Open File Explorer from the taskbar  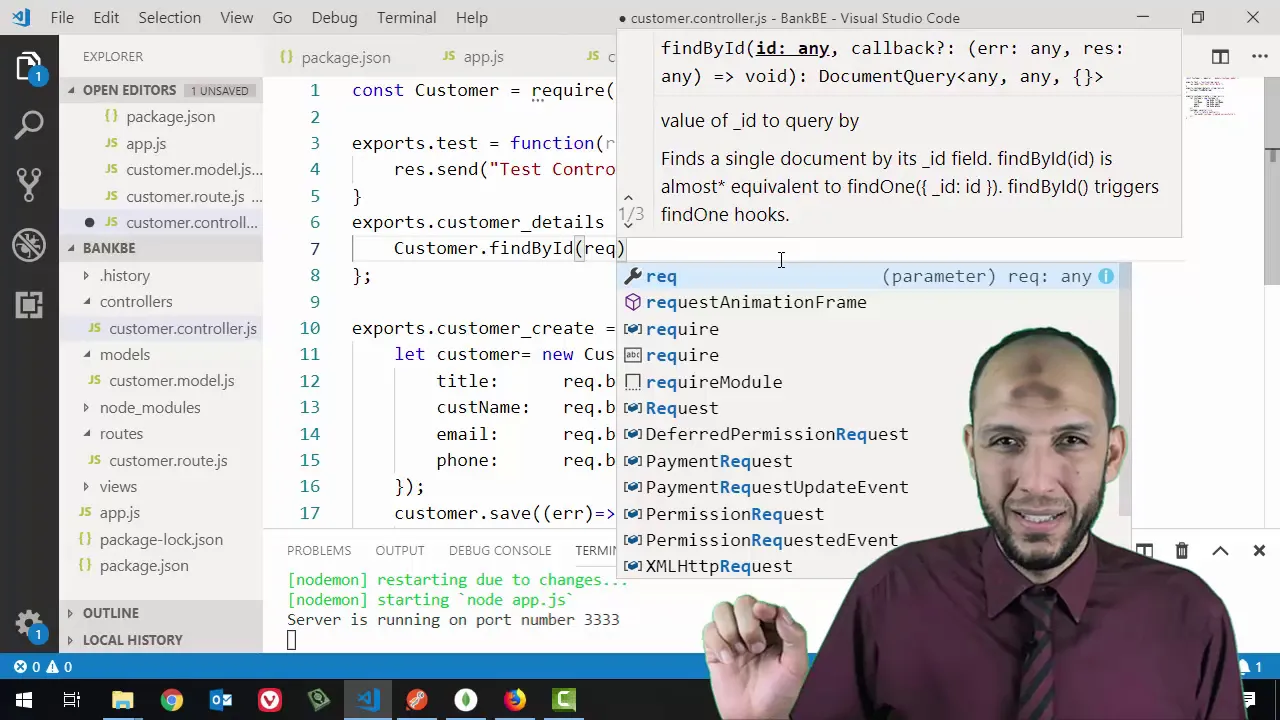coord(122,700)
